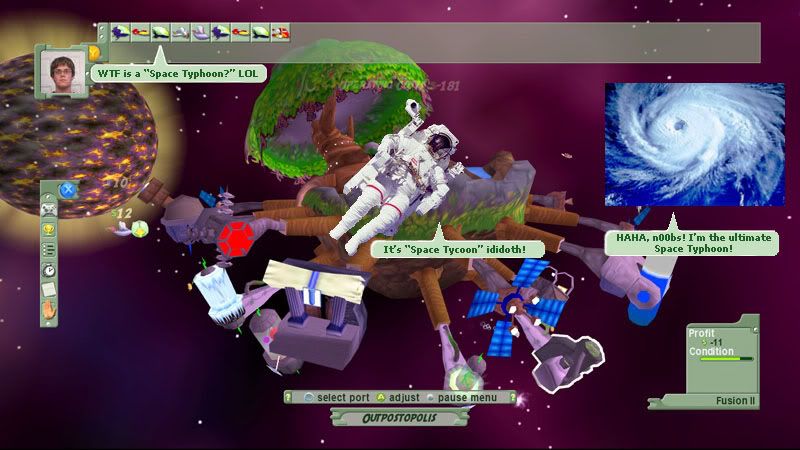
Task: Click the adjust hint with A button
Action: [x=398, y=397]
